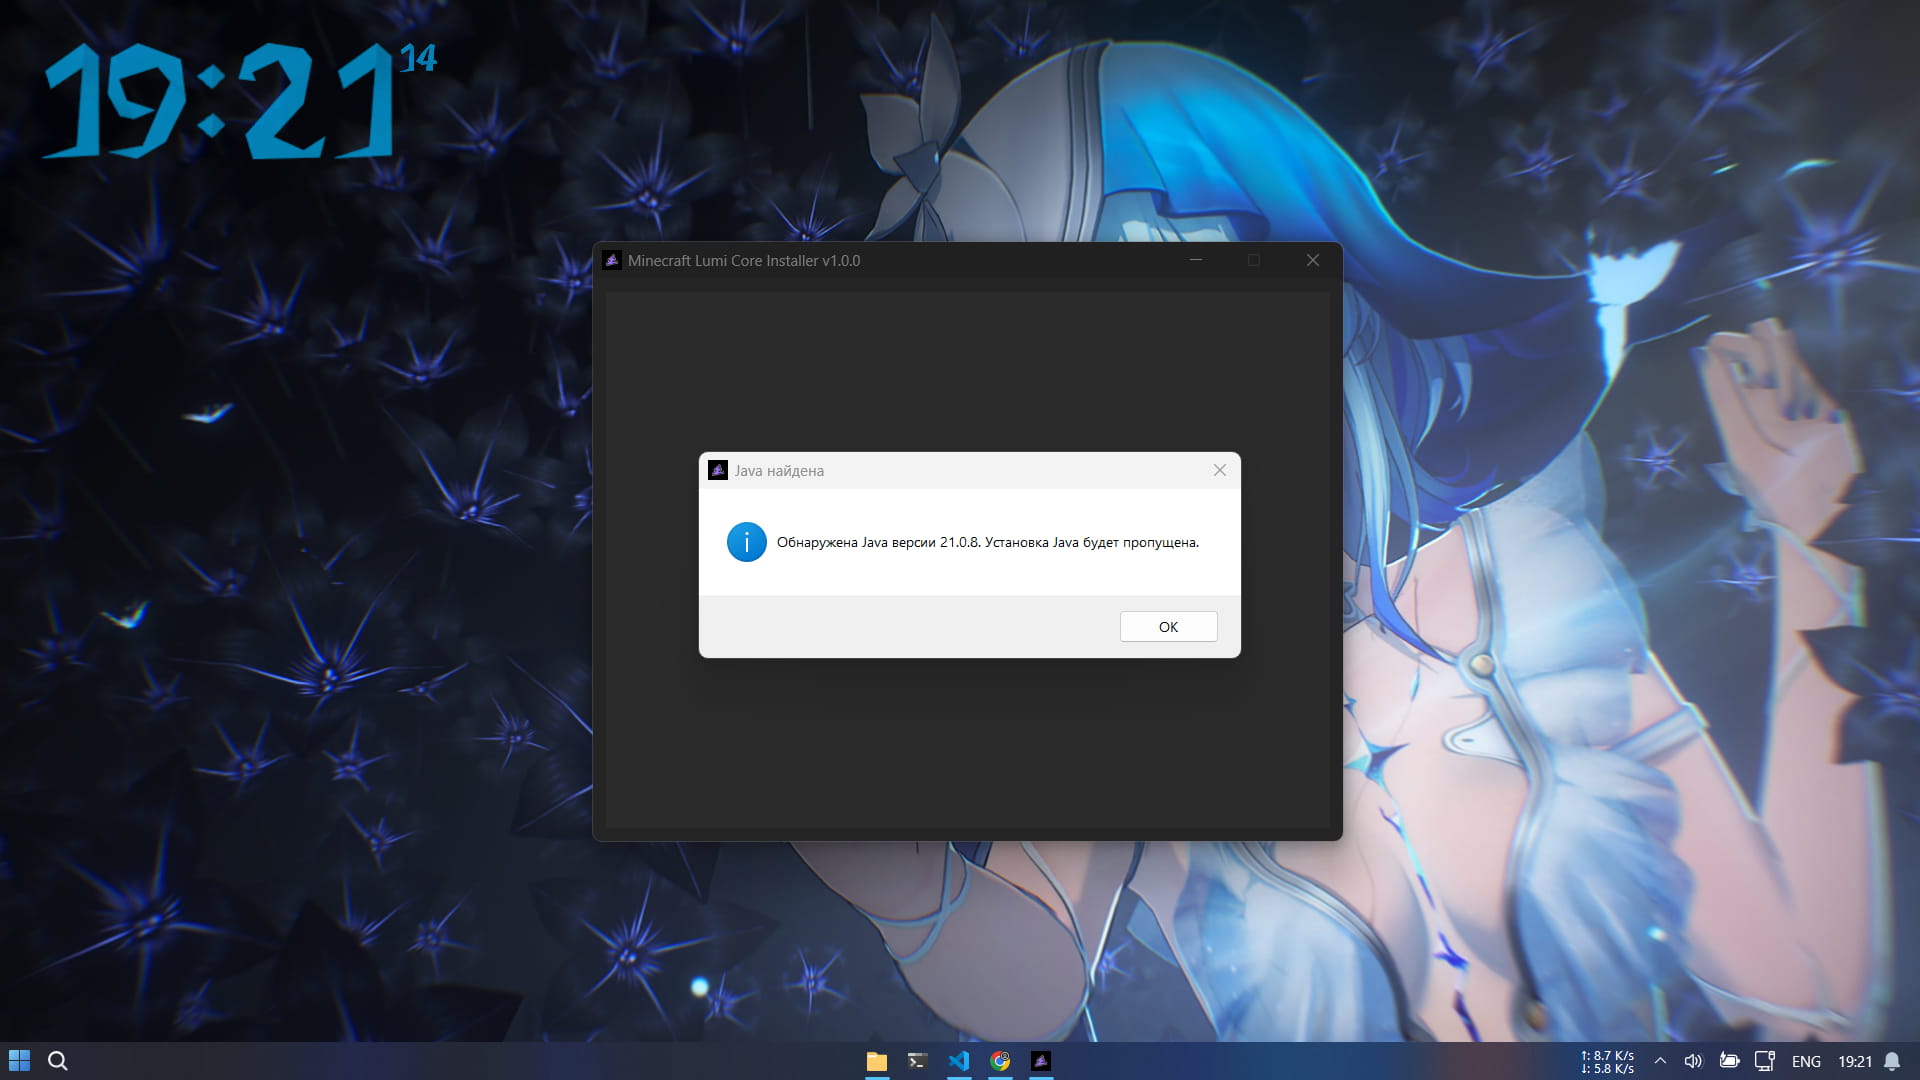Click the app icon in the Java найдена title bar
Screen dimensions: 1920x1080
tap(718, 470)
